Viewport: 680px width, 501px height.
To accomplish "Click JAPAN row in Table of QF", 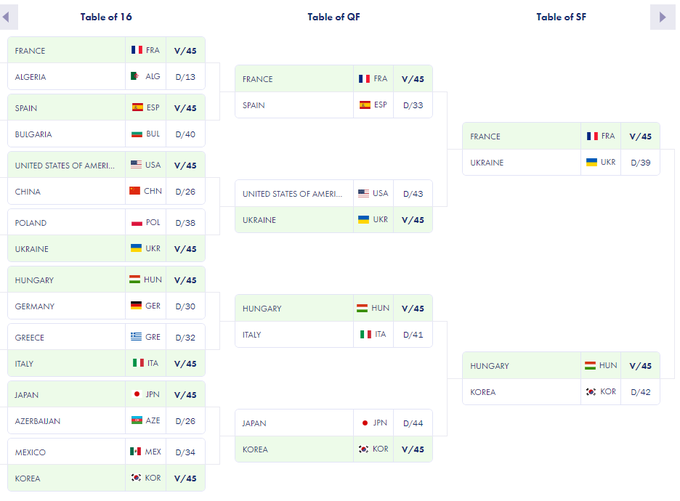I will [x=296, y=423].
